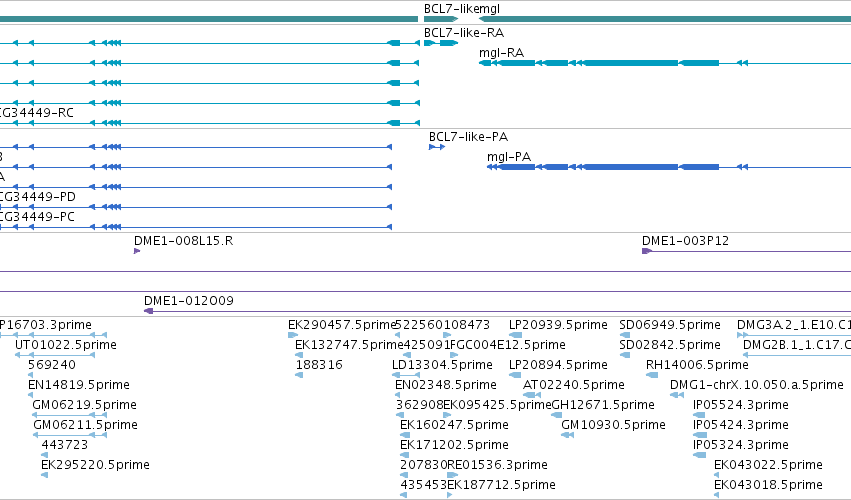The image size is (851, 500).
Task: Click the EK187712.5prime EST label
Action: [501, 485]
